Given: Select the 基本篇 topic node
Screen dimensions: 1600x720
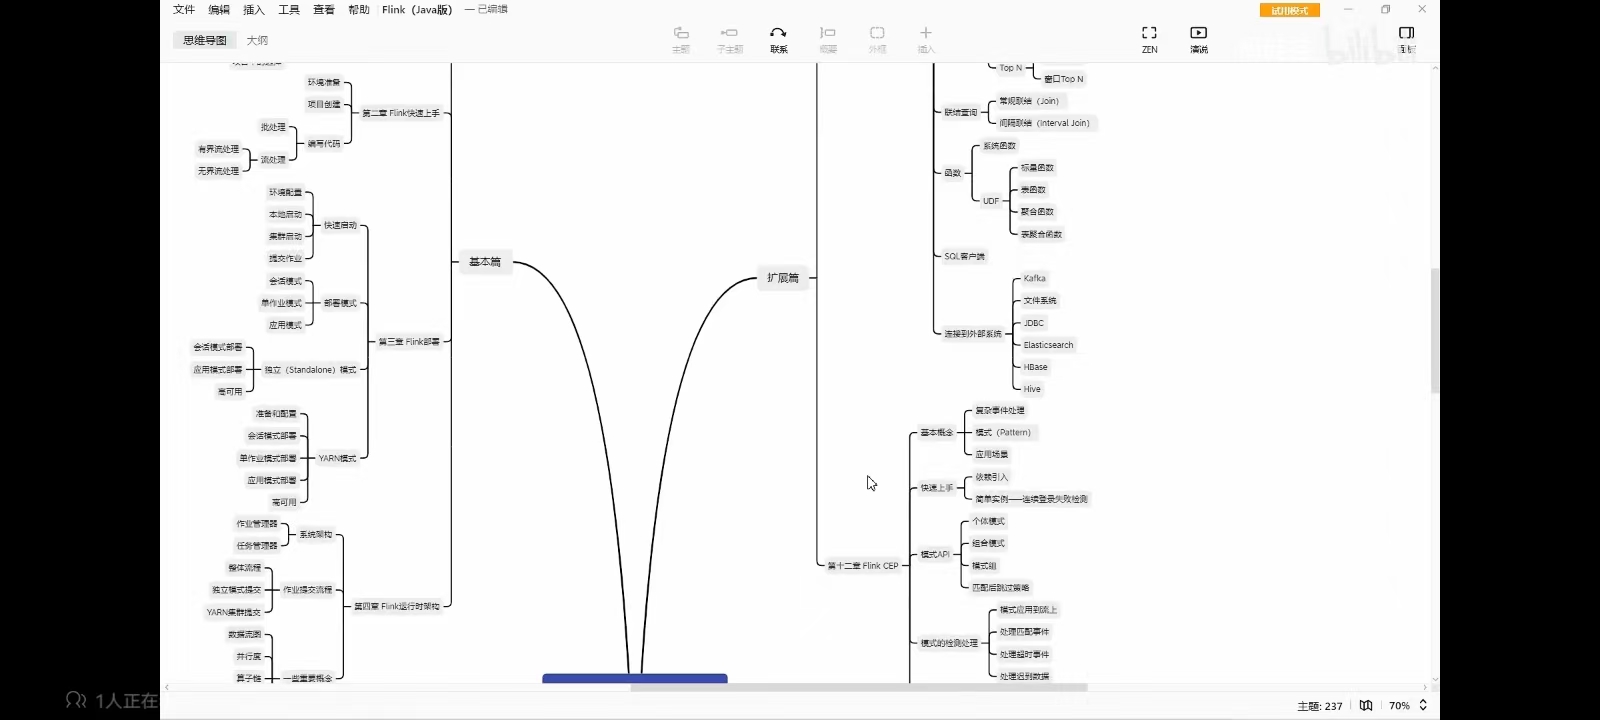Looking at the screenshot, I should (x=485, y=262).
